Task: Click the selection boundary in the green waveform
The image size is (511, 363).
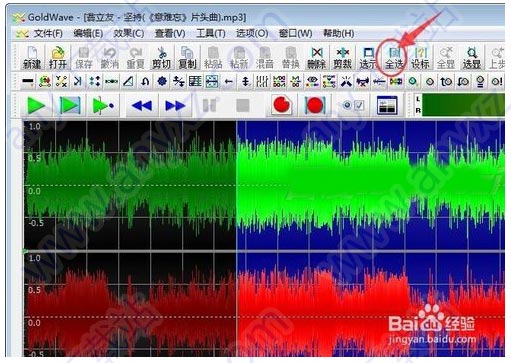Action: coord(236,185)
